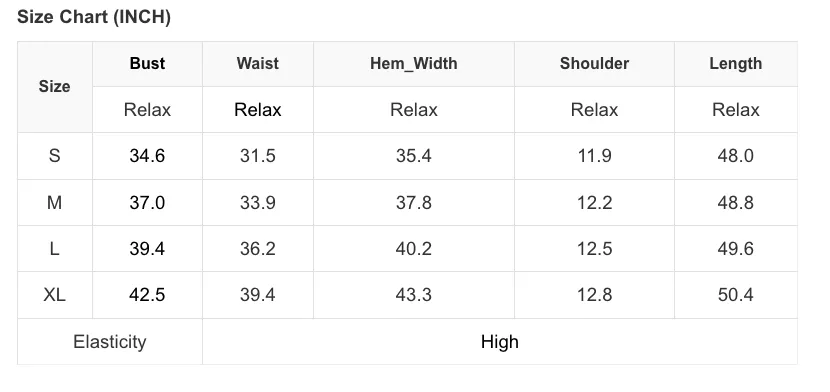Select the Elasticity row label
The image size is (830, 392).
(x=110, y=342)
